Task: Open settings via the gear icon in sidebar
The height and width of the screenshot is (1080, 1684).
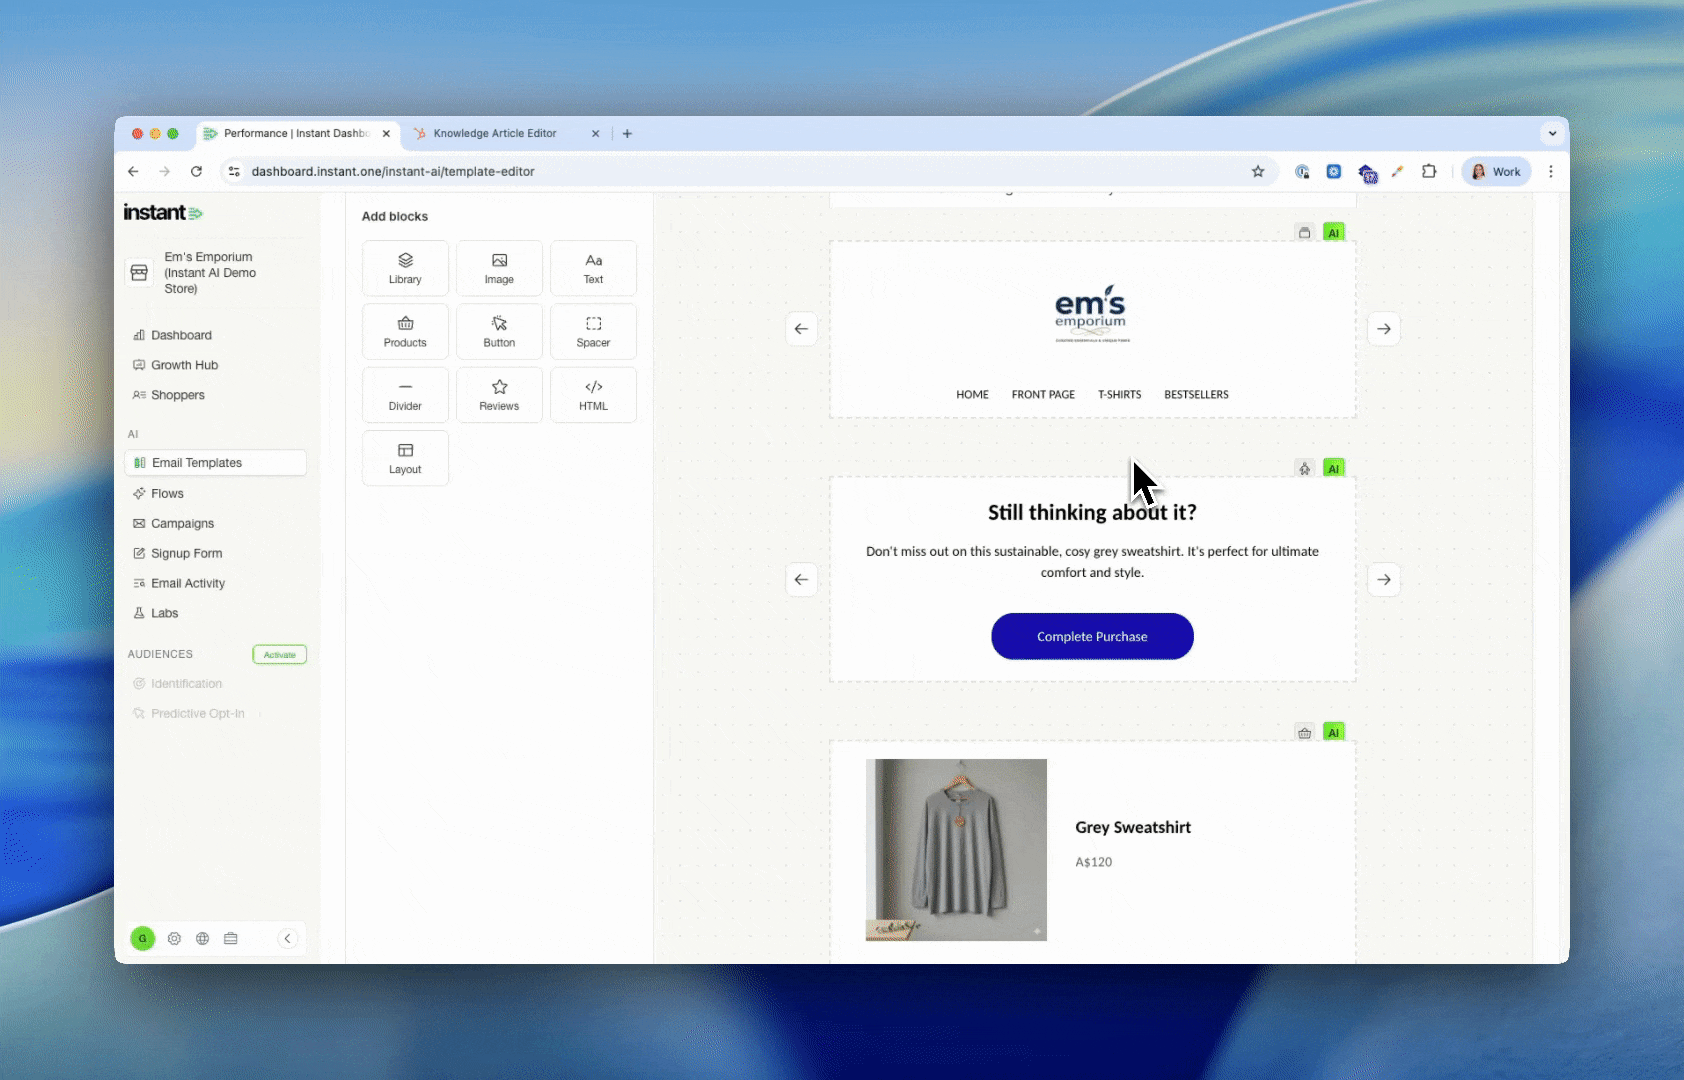Action: pos(174,938)
